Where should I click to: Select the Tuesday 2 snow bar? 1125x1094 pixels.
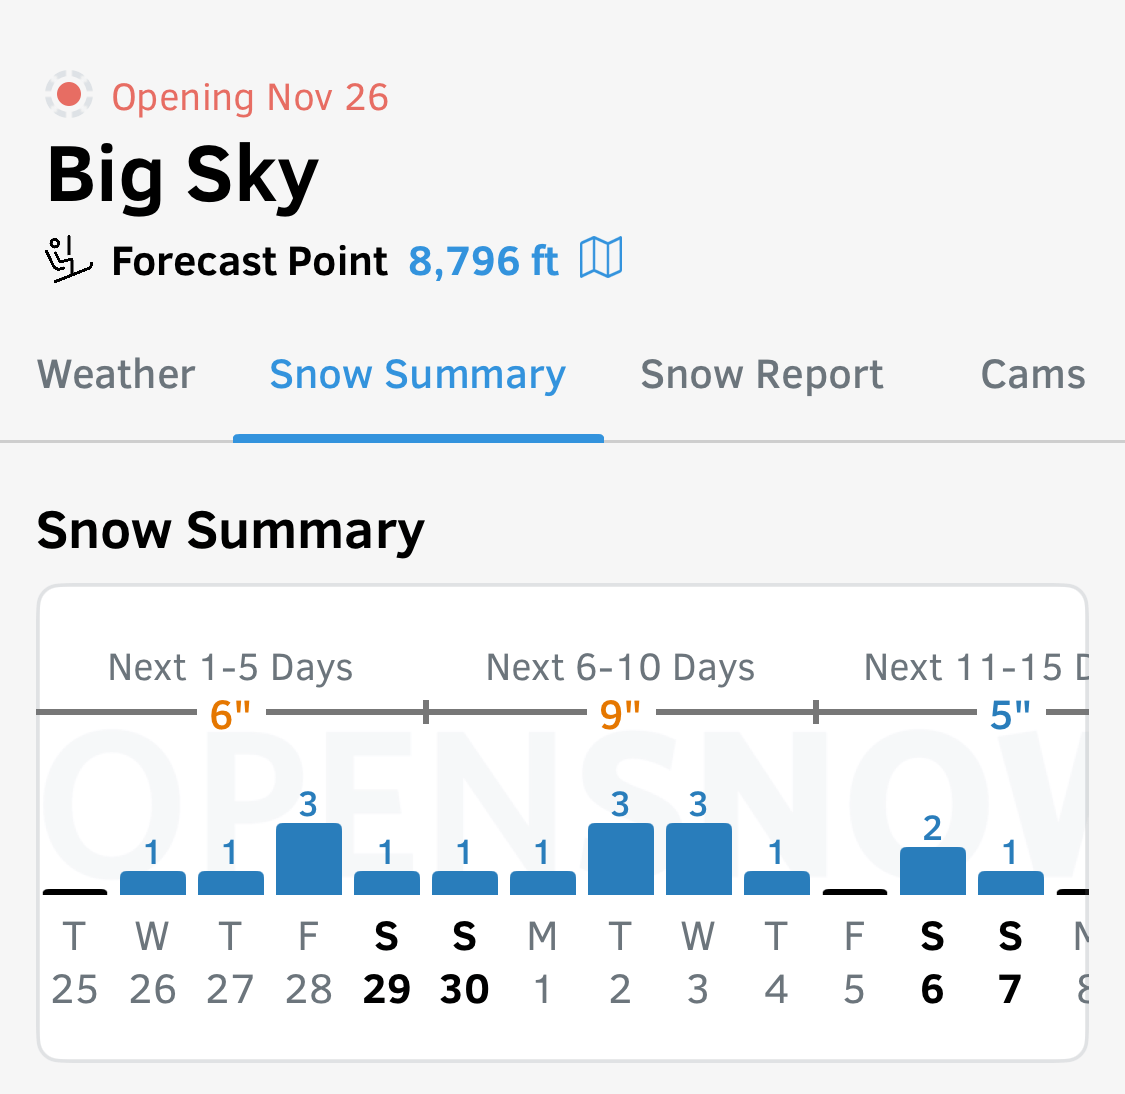[x=620, y=859]
